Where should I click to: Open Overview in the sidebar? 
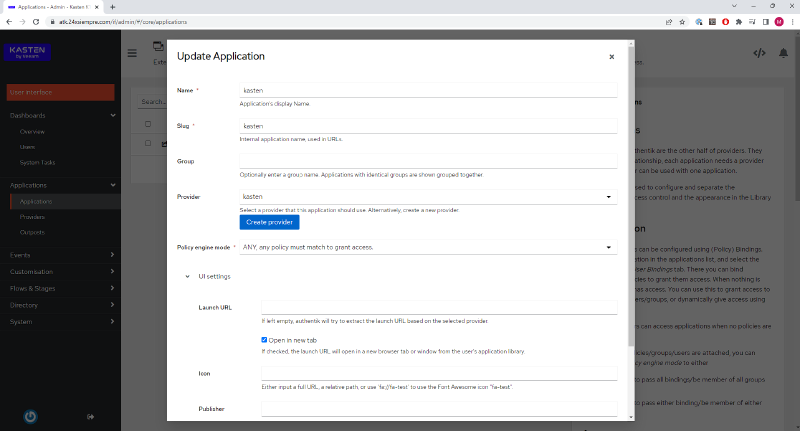click(32, 132)
